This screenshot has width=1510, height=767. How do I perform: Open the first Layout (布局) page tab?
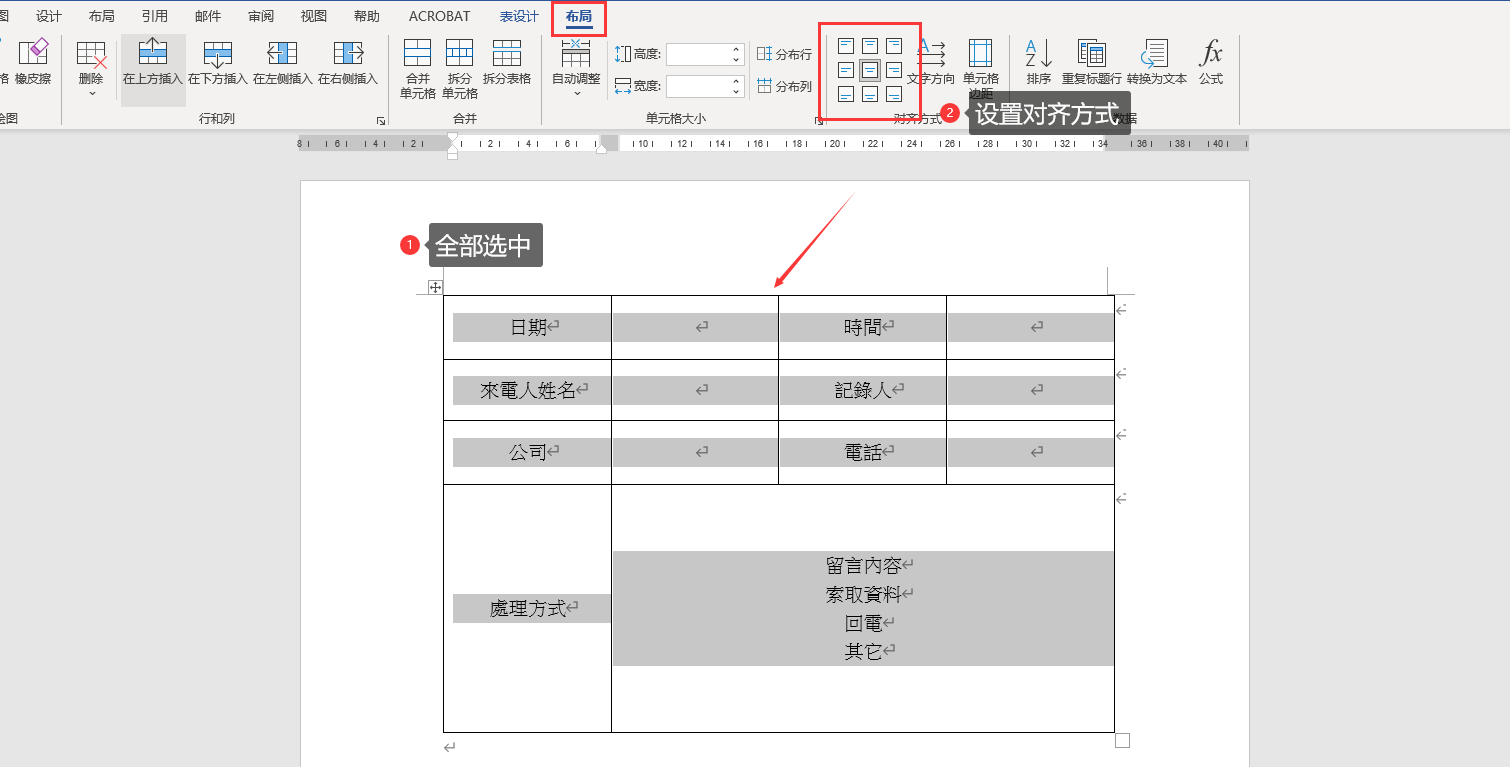(101, 16)
